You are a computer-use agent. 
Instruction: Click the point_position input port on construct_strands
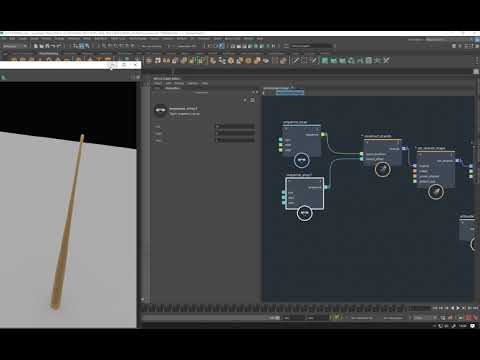click(x=361, y=154)
